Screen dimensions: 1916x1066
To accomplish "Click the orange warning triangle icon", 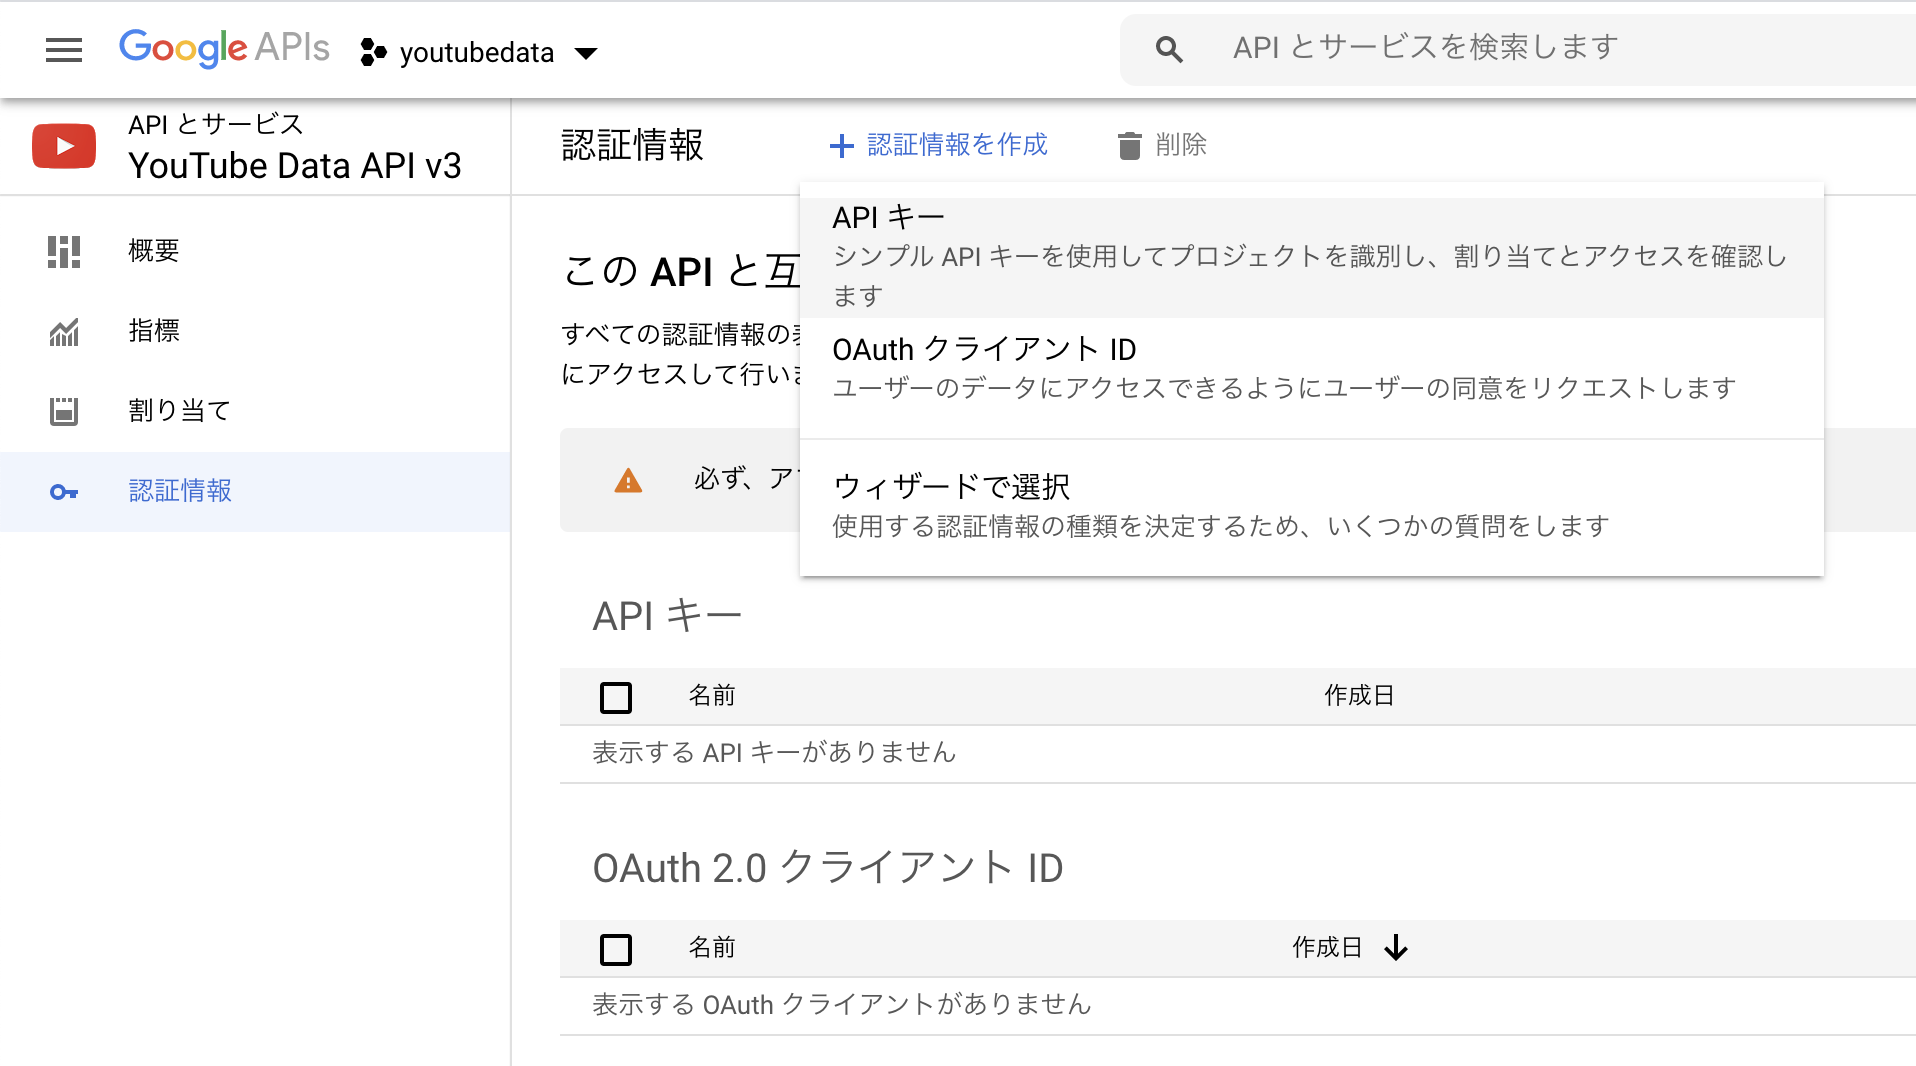I will click(x=628, y=481).
